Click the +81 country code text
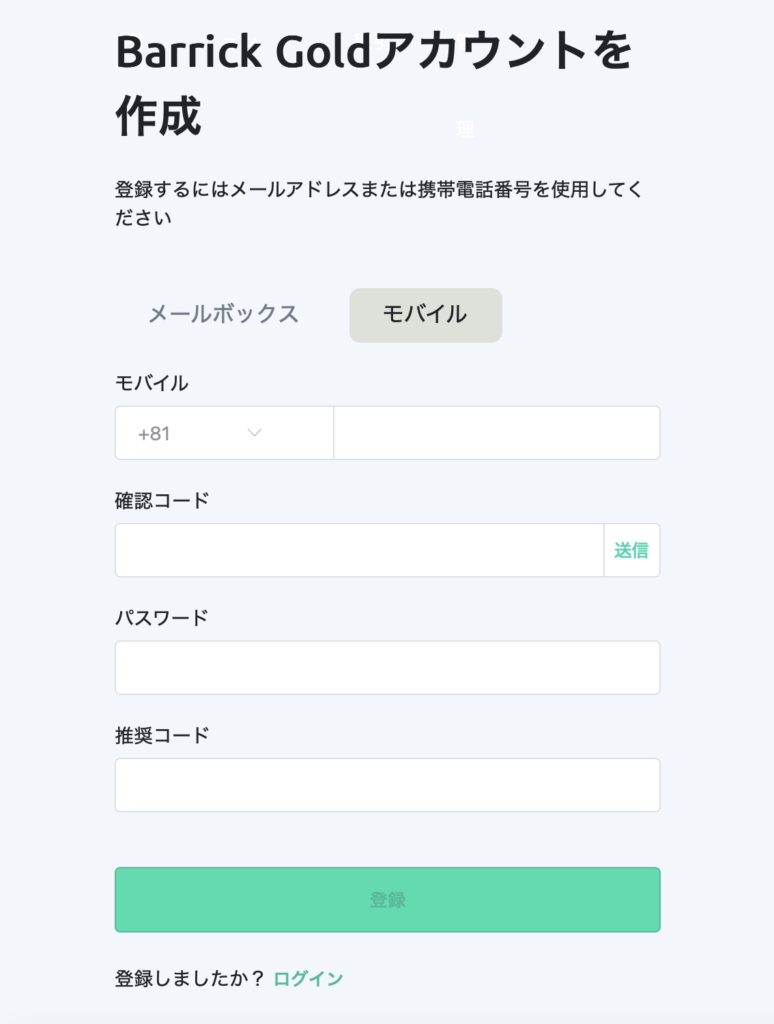The height and width of the screenshot is (1024, 774). tap(154, 433)
